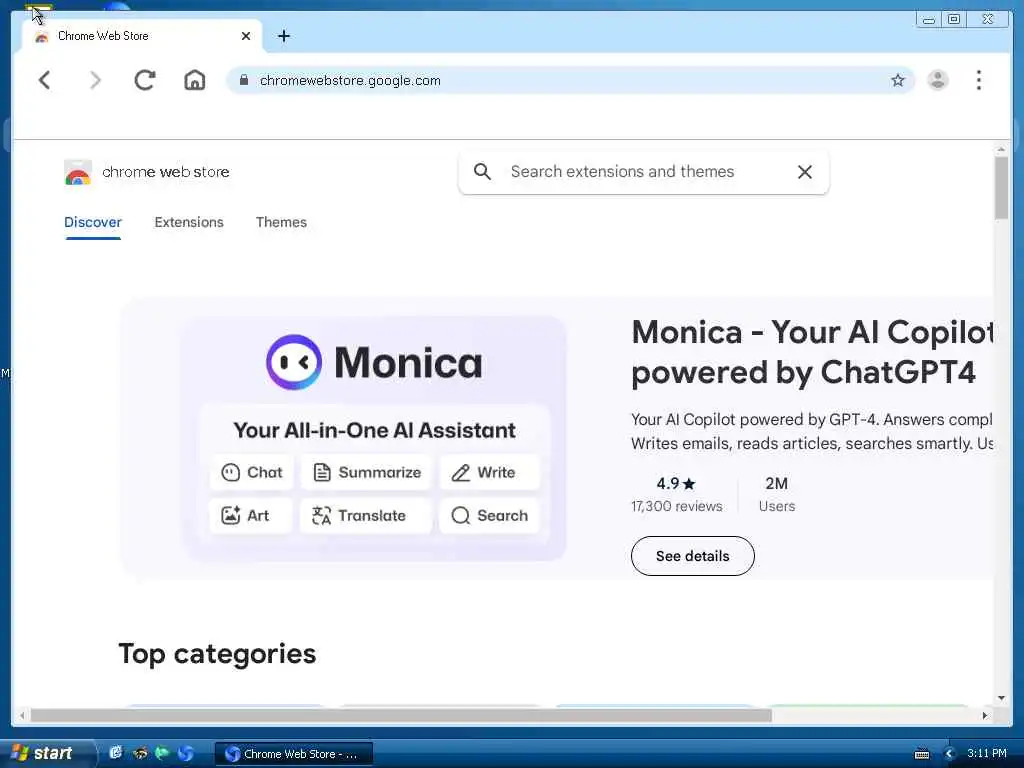Click the 2M Users count
This screenshot has height=768, width=1024.
(776, 494)
